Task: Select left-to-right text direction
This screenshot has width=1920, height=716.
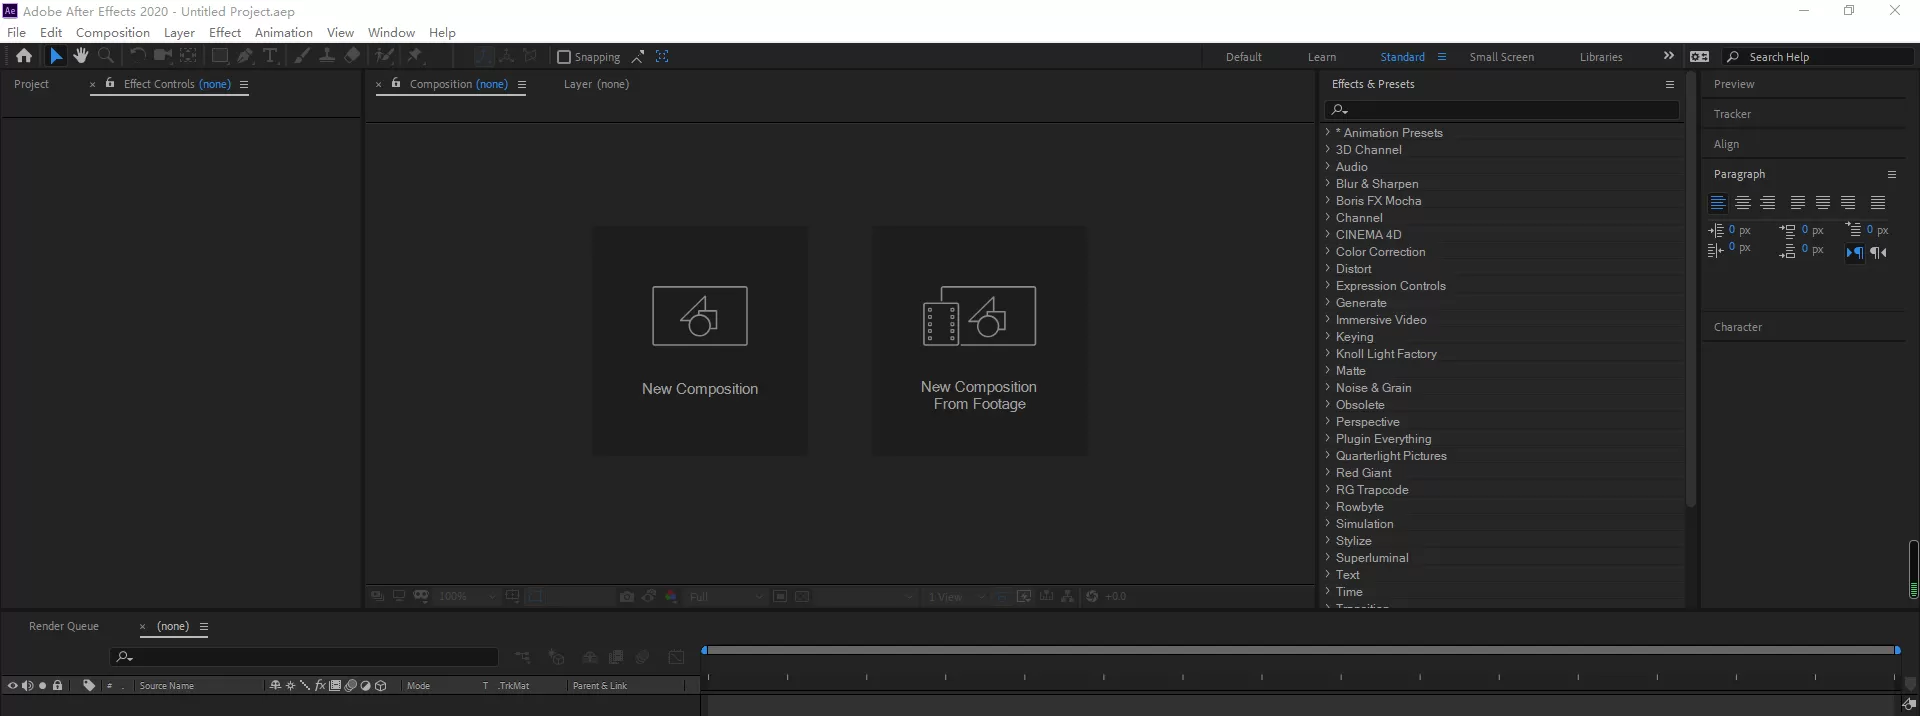Action: [x=1855, y=253]
